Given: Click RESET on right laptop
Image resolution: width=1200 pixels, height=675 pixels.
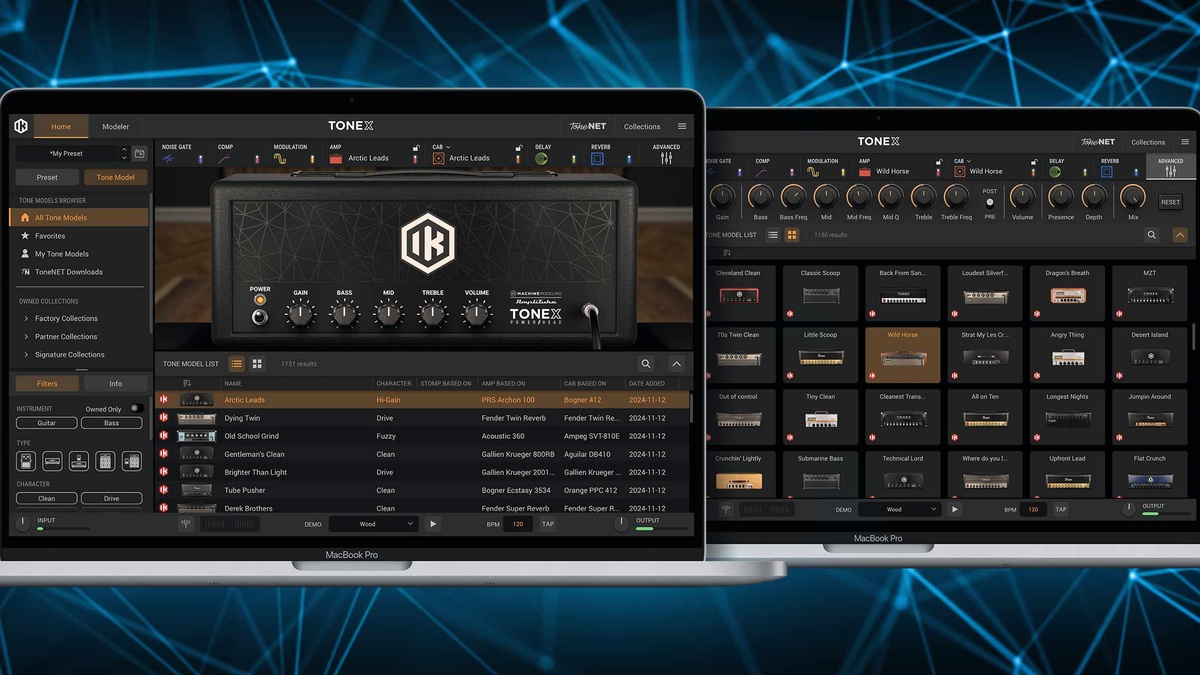Looking at the screenshot, I should tap(1170, 202).
